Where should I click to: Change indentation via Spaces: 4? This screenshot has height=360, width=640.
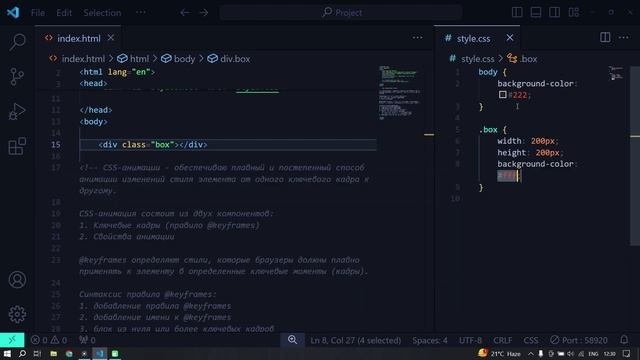pos(430,340)
